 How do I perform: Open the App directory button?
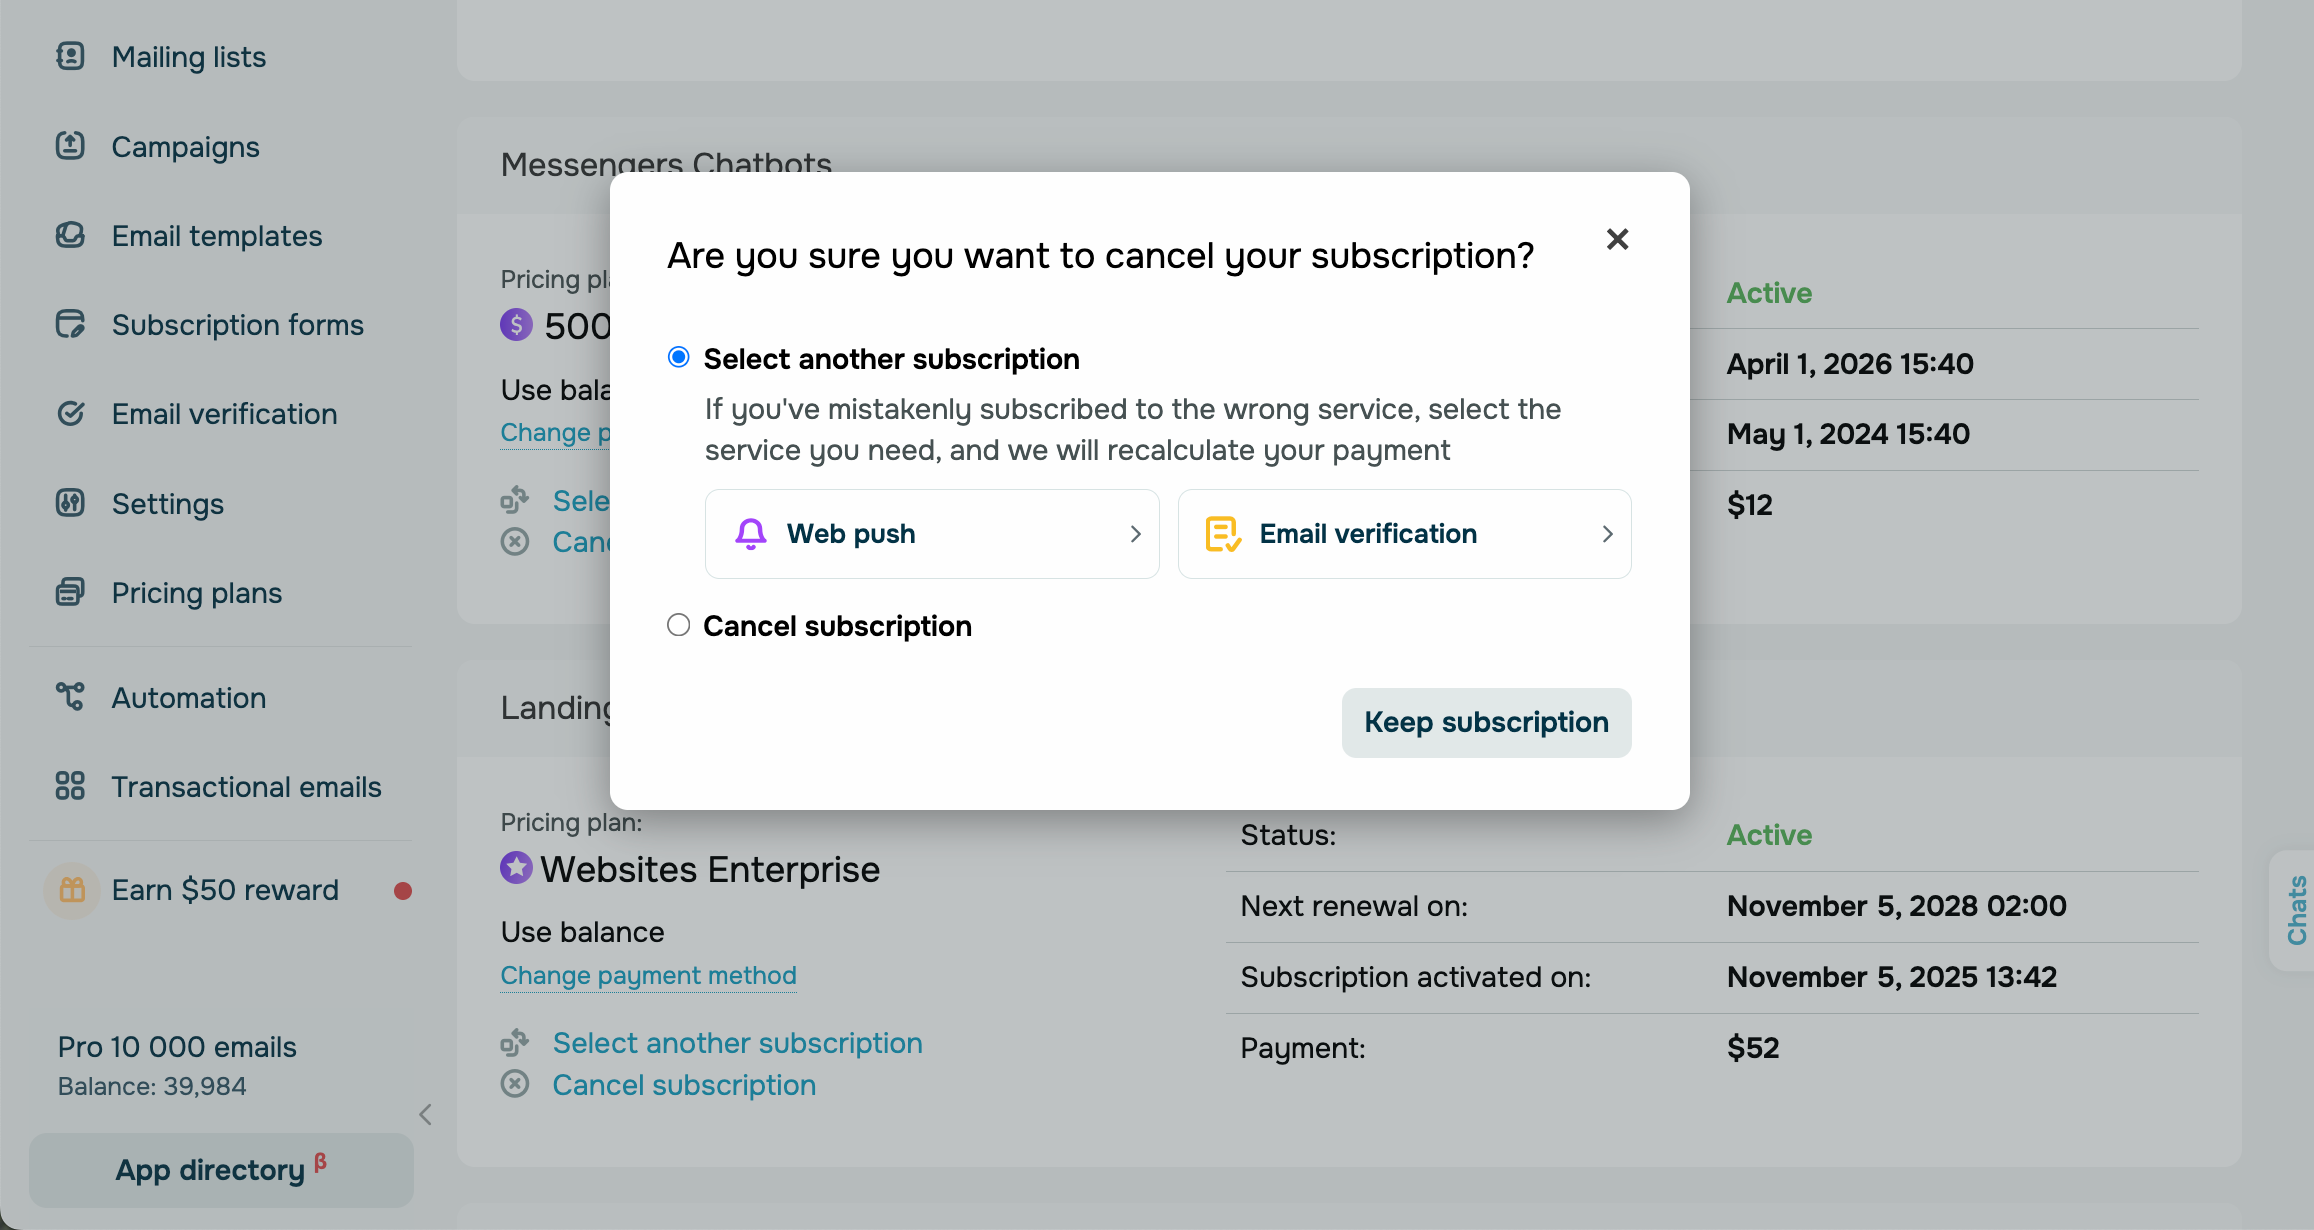(221, 1170)
